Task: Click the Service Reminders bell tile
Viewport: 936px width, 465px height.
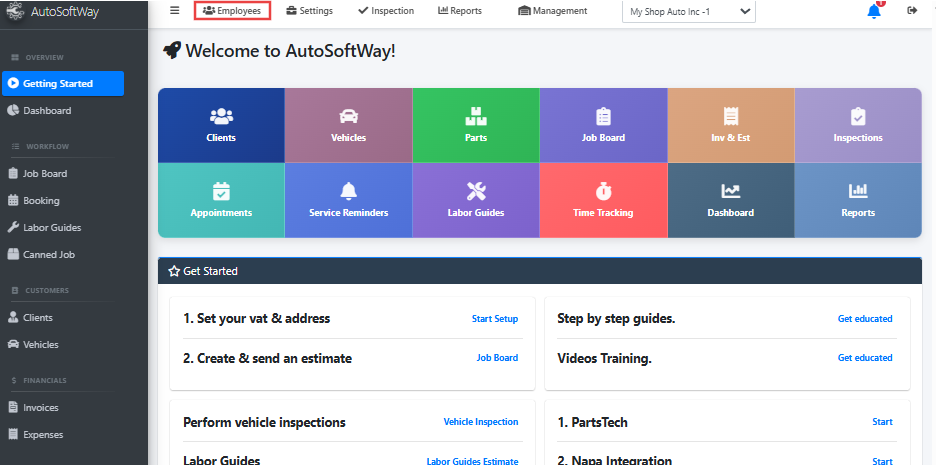Action: (x=348, y=200)
